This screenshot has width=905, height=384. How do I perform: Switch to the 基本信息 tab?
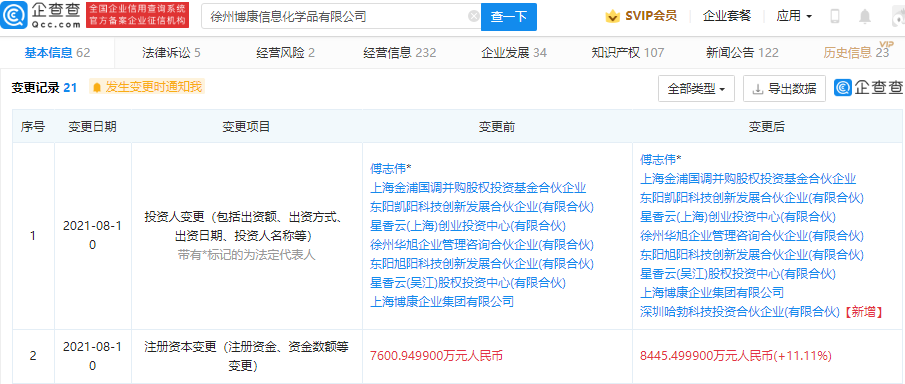coord(57,53)
